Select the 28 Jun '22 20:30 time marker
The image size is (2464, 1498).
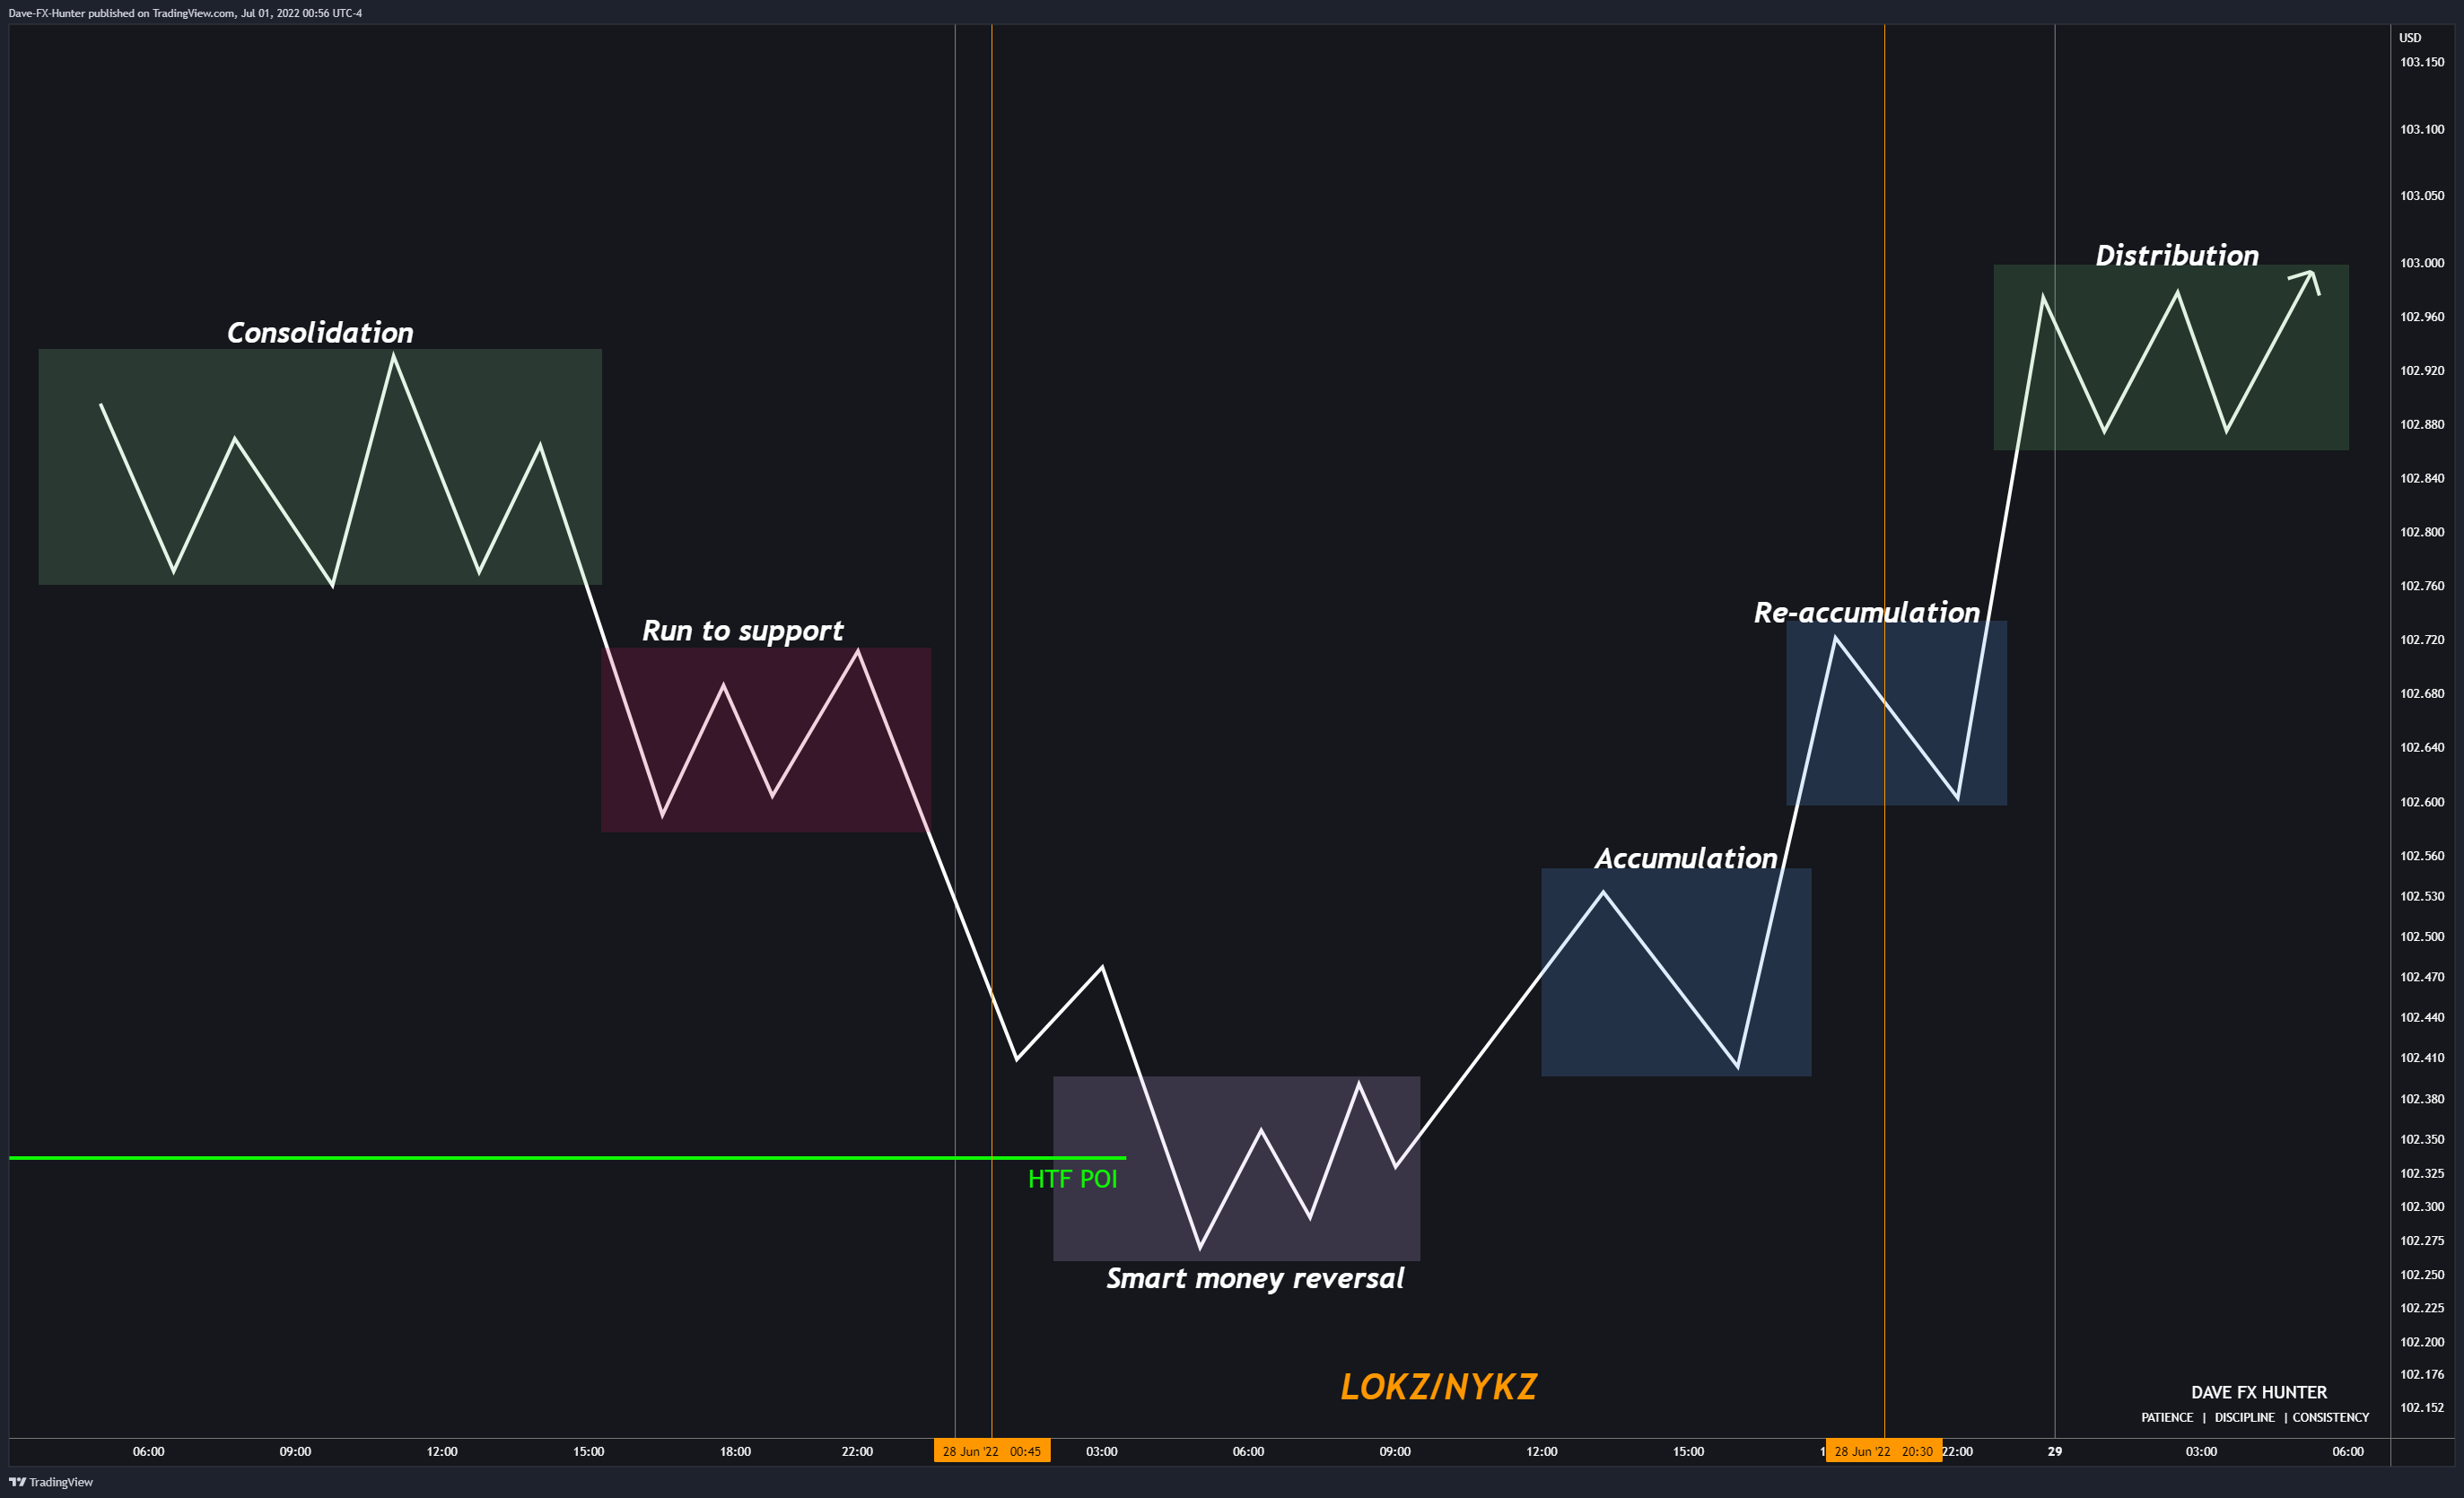pos(1884,1451)
